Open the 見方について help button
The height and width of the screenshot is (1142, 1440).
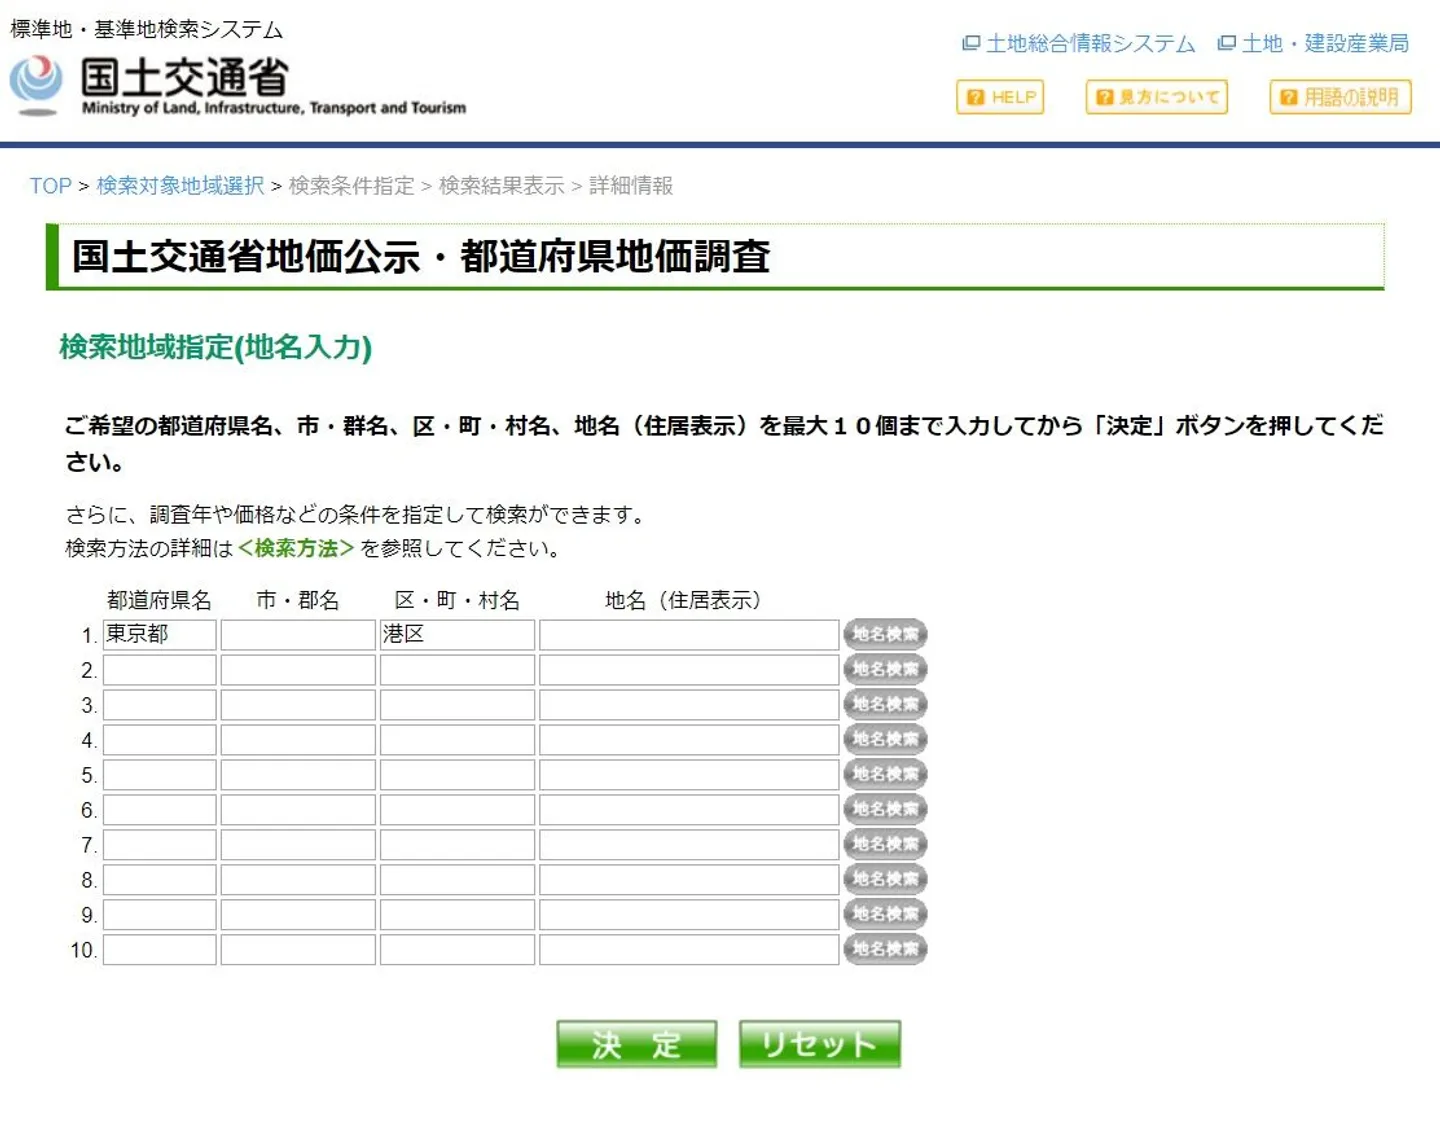coord(1156,97)
